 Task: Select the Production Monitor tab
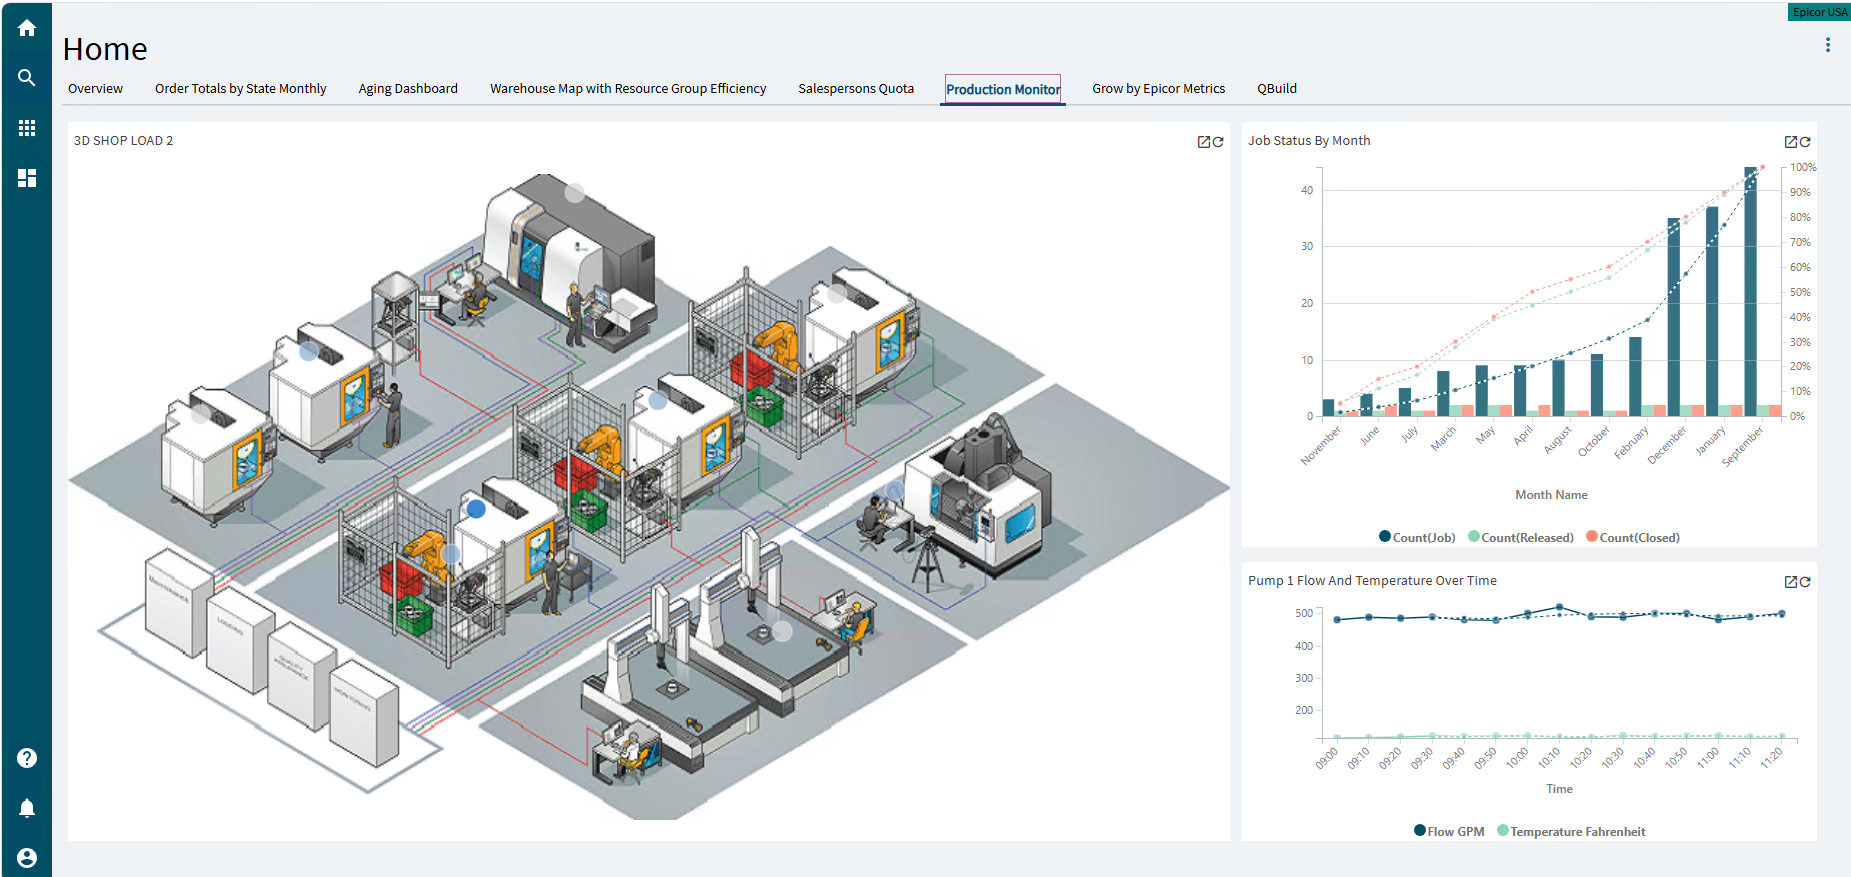click(x=1003, y=89)
